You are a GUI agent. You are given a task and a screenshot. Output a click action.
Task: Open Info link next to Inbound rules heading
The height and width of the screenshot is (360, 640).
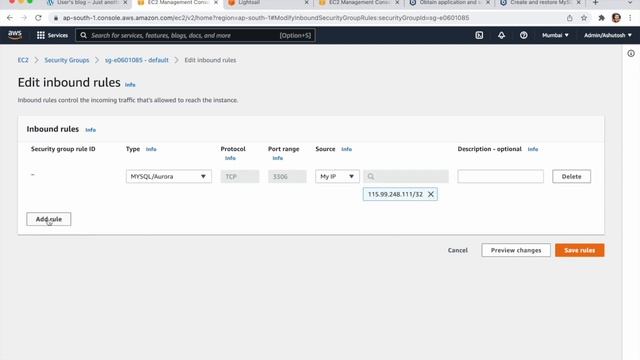91,130
